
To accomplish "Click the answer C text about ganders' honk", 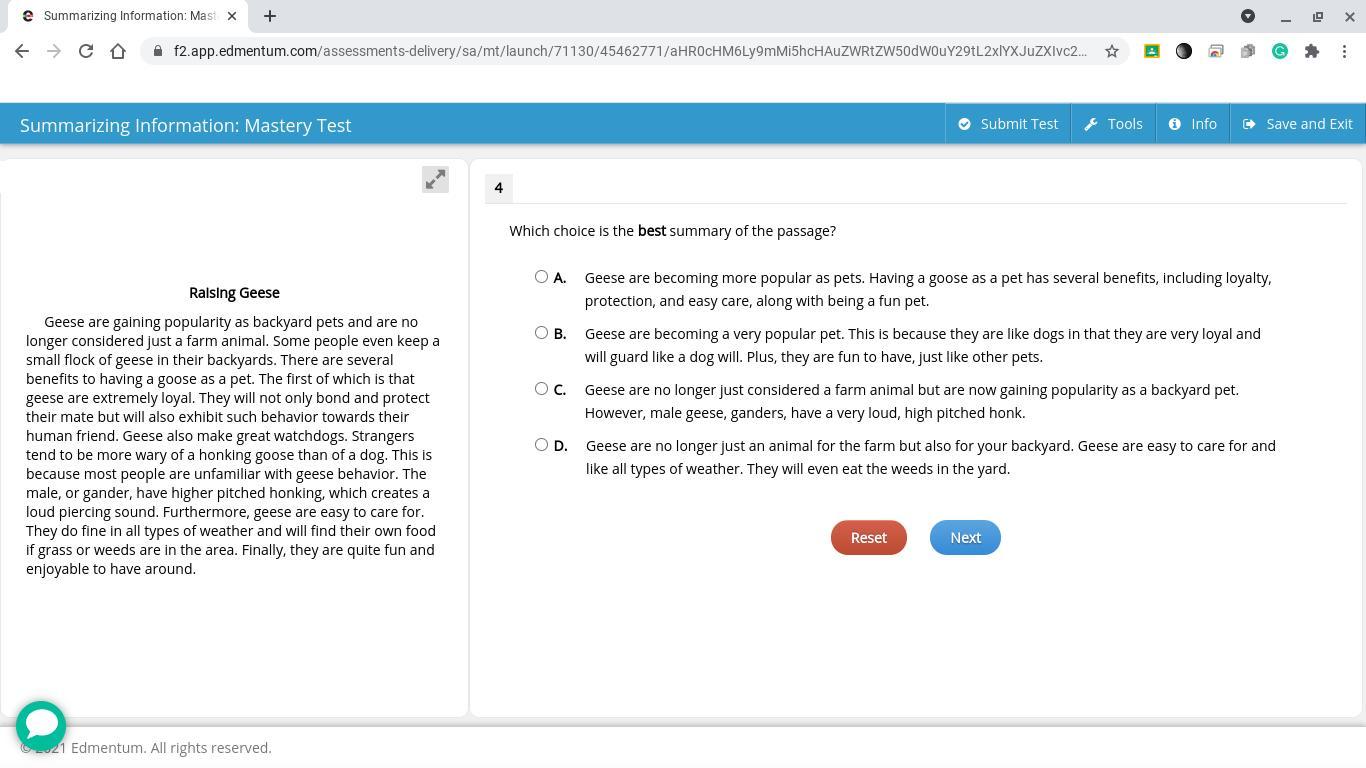I will pyautogui.click(x=912, y=401).
